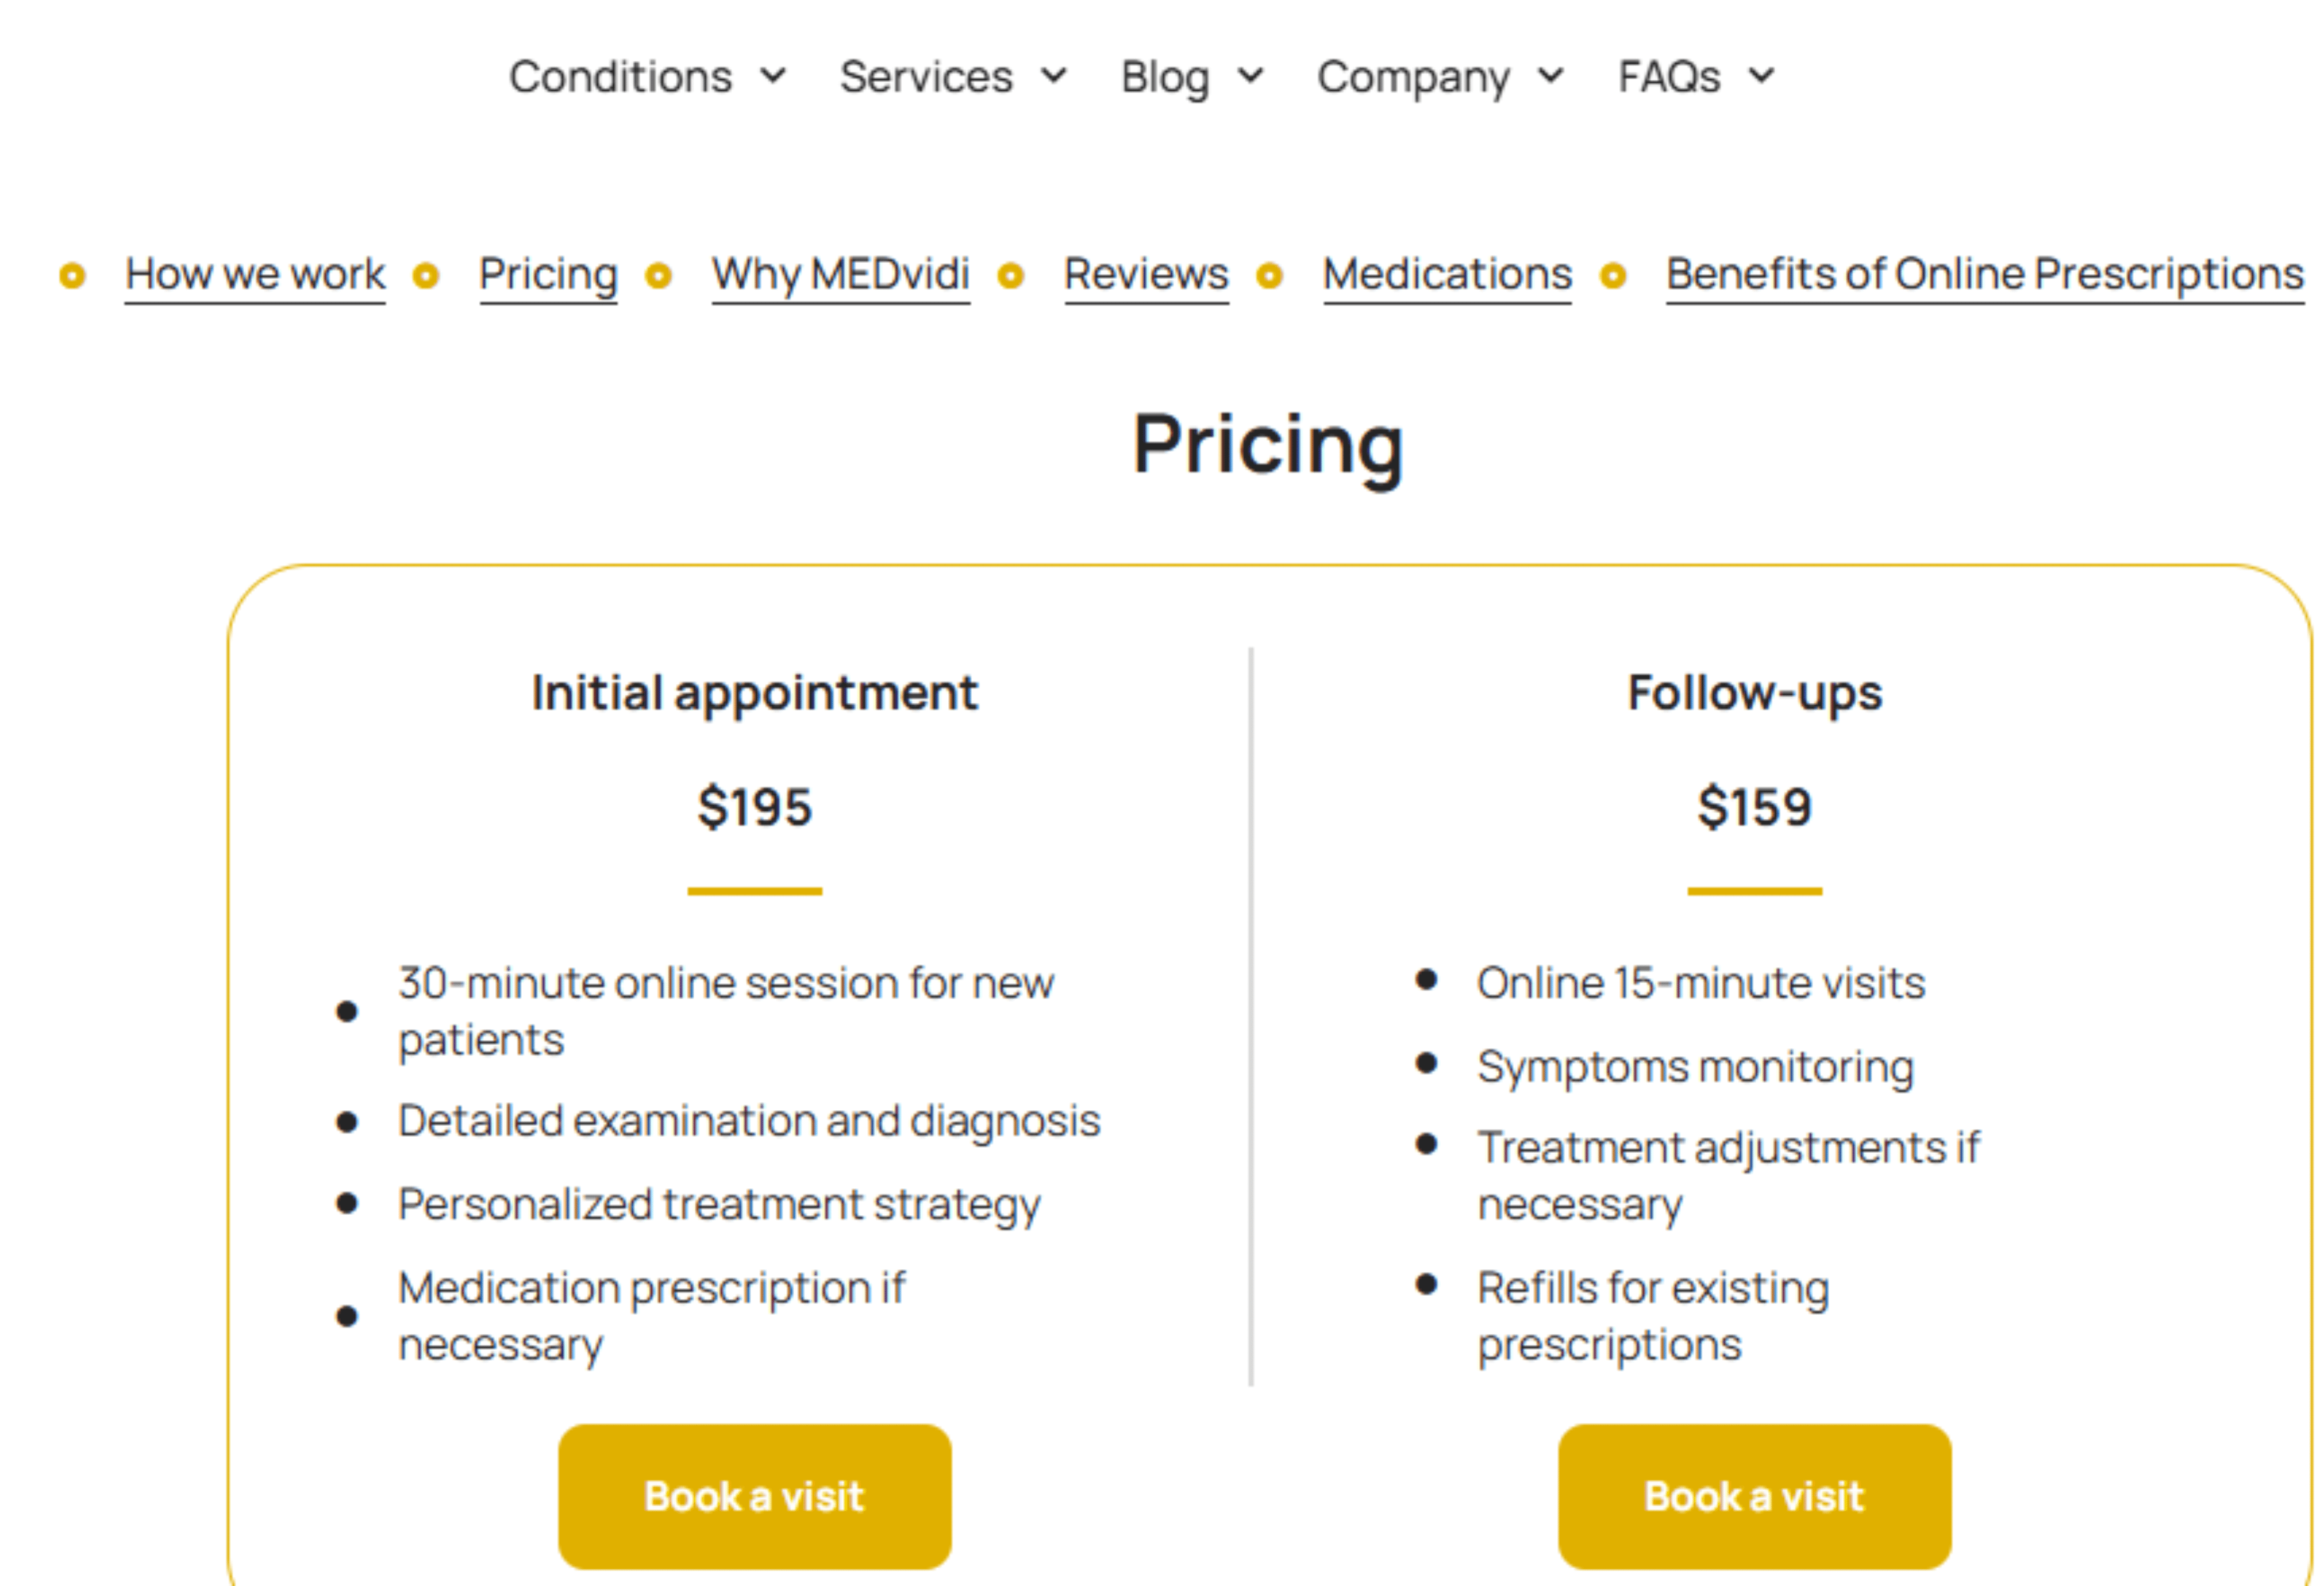Expand the Conditions dropdown chevron
2324x1586 pixels.
773,76
